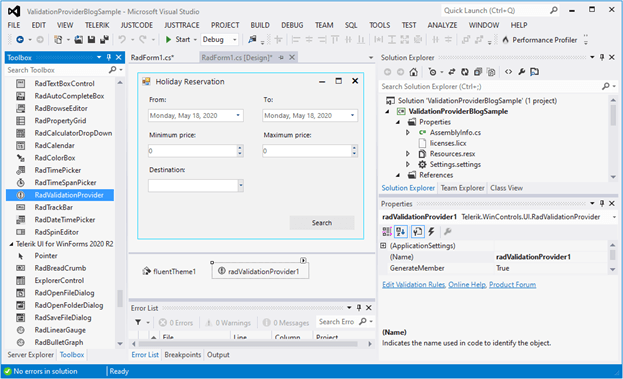The width and height of the screenshot is (623, 379).
Task: Switch to the Breakpoints tab
Action: click(182, 354)
